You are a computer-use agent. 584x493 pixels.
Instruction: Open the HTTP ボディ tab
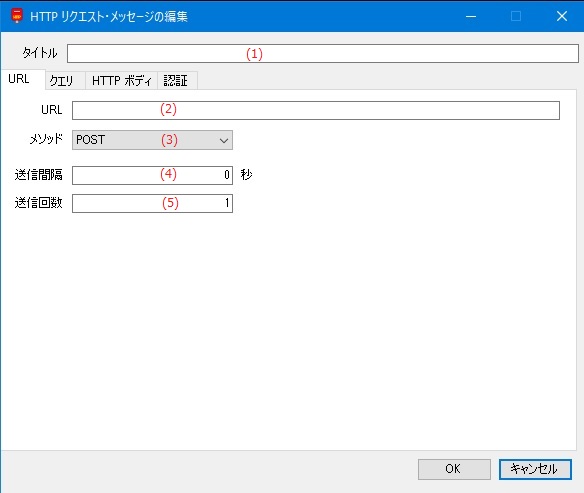122,80
